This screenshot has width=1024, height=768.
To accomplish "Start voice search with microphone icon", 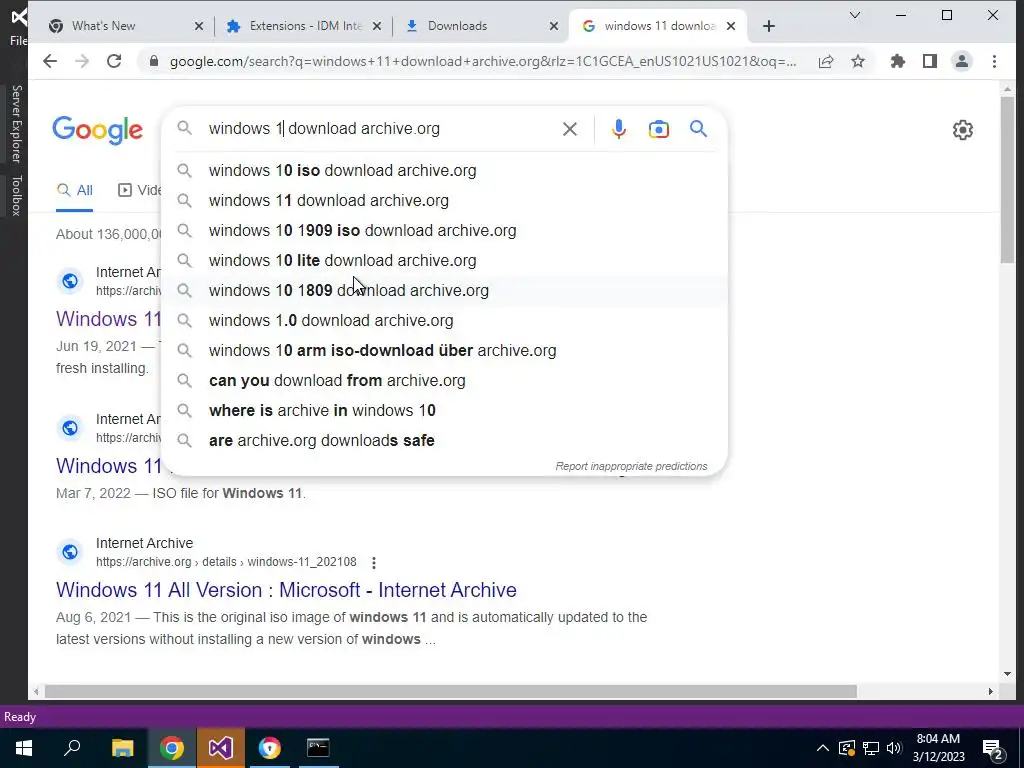I will [619, 129].
